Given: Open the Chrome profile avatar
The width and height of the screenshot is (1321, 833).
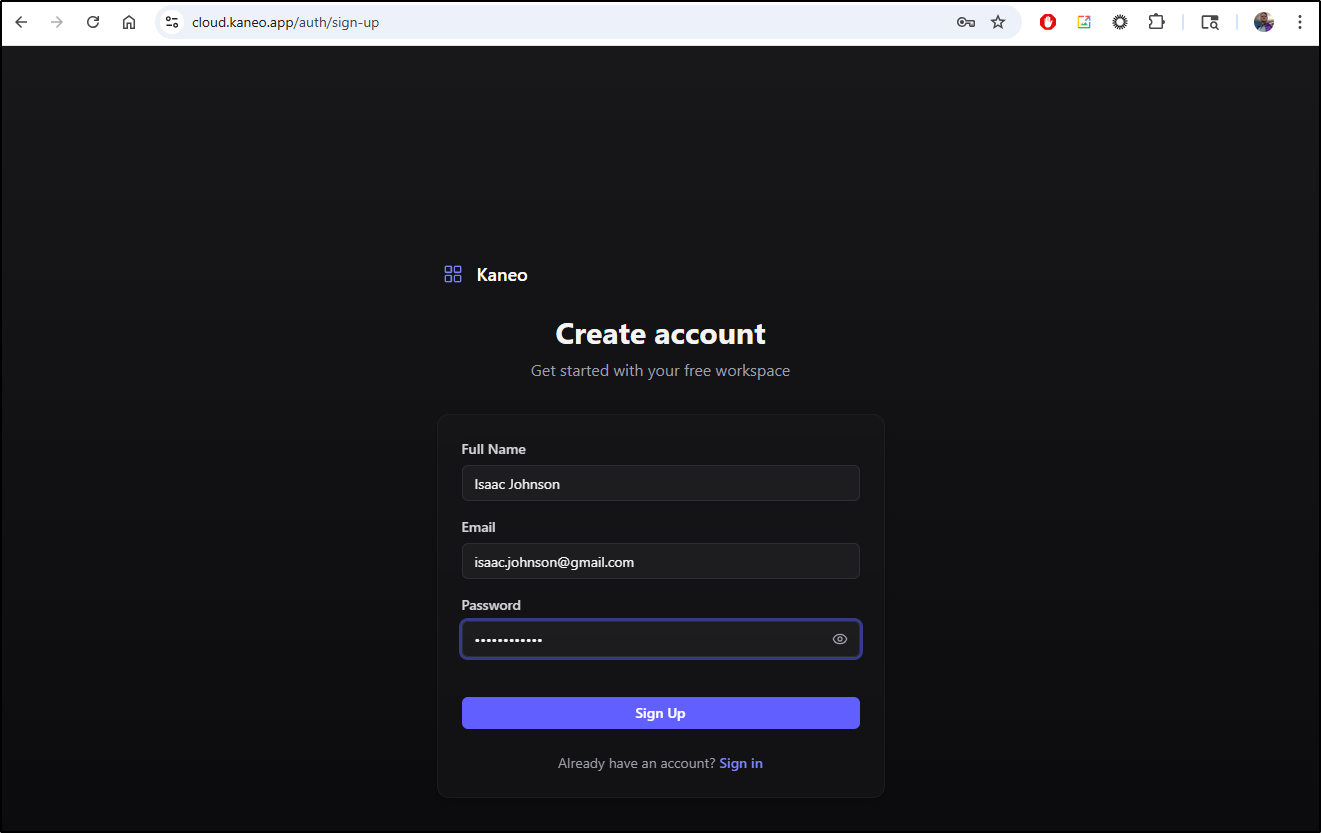Looking at the screenshot, I should pyautogui.click(x=1264, y=22).
